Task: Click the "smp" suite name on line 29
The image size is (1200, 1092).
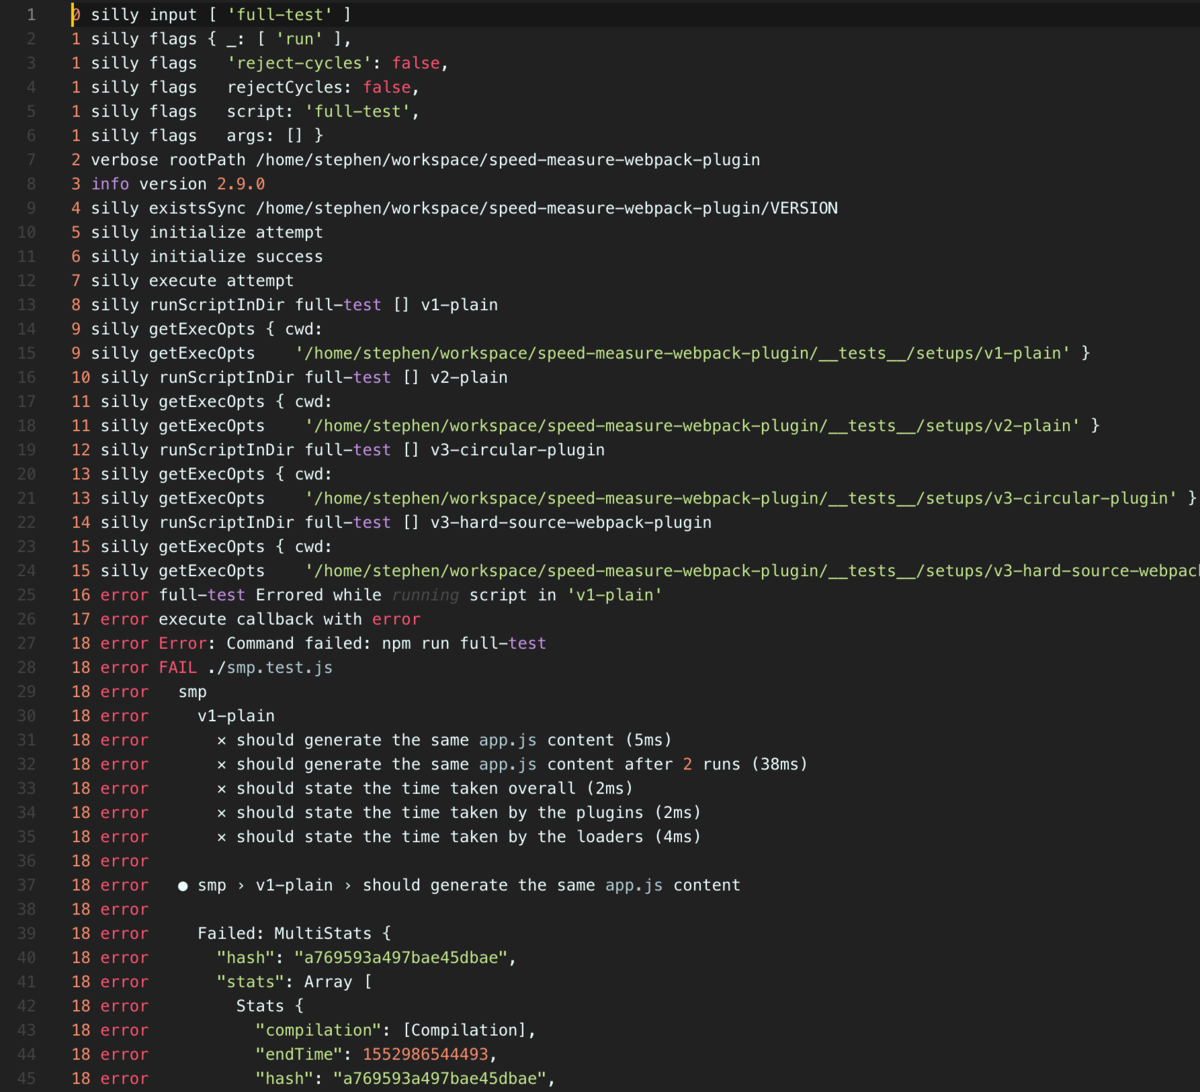Action: click(x=192, y=692)
